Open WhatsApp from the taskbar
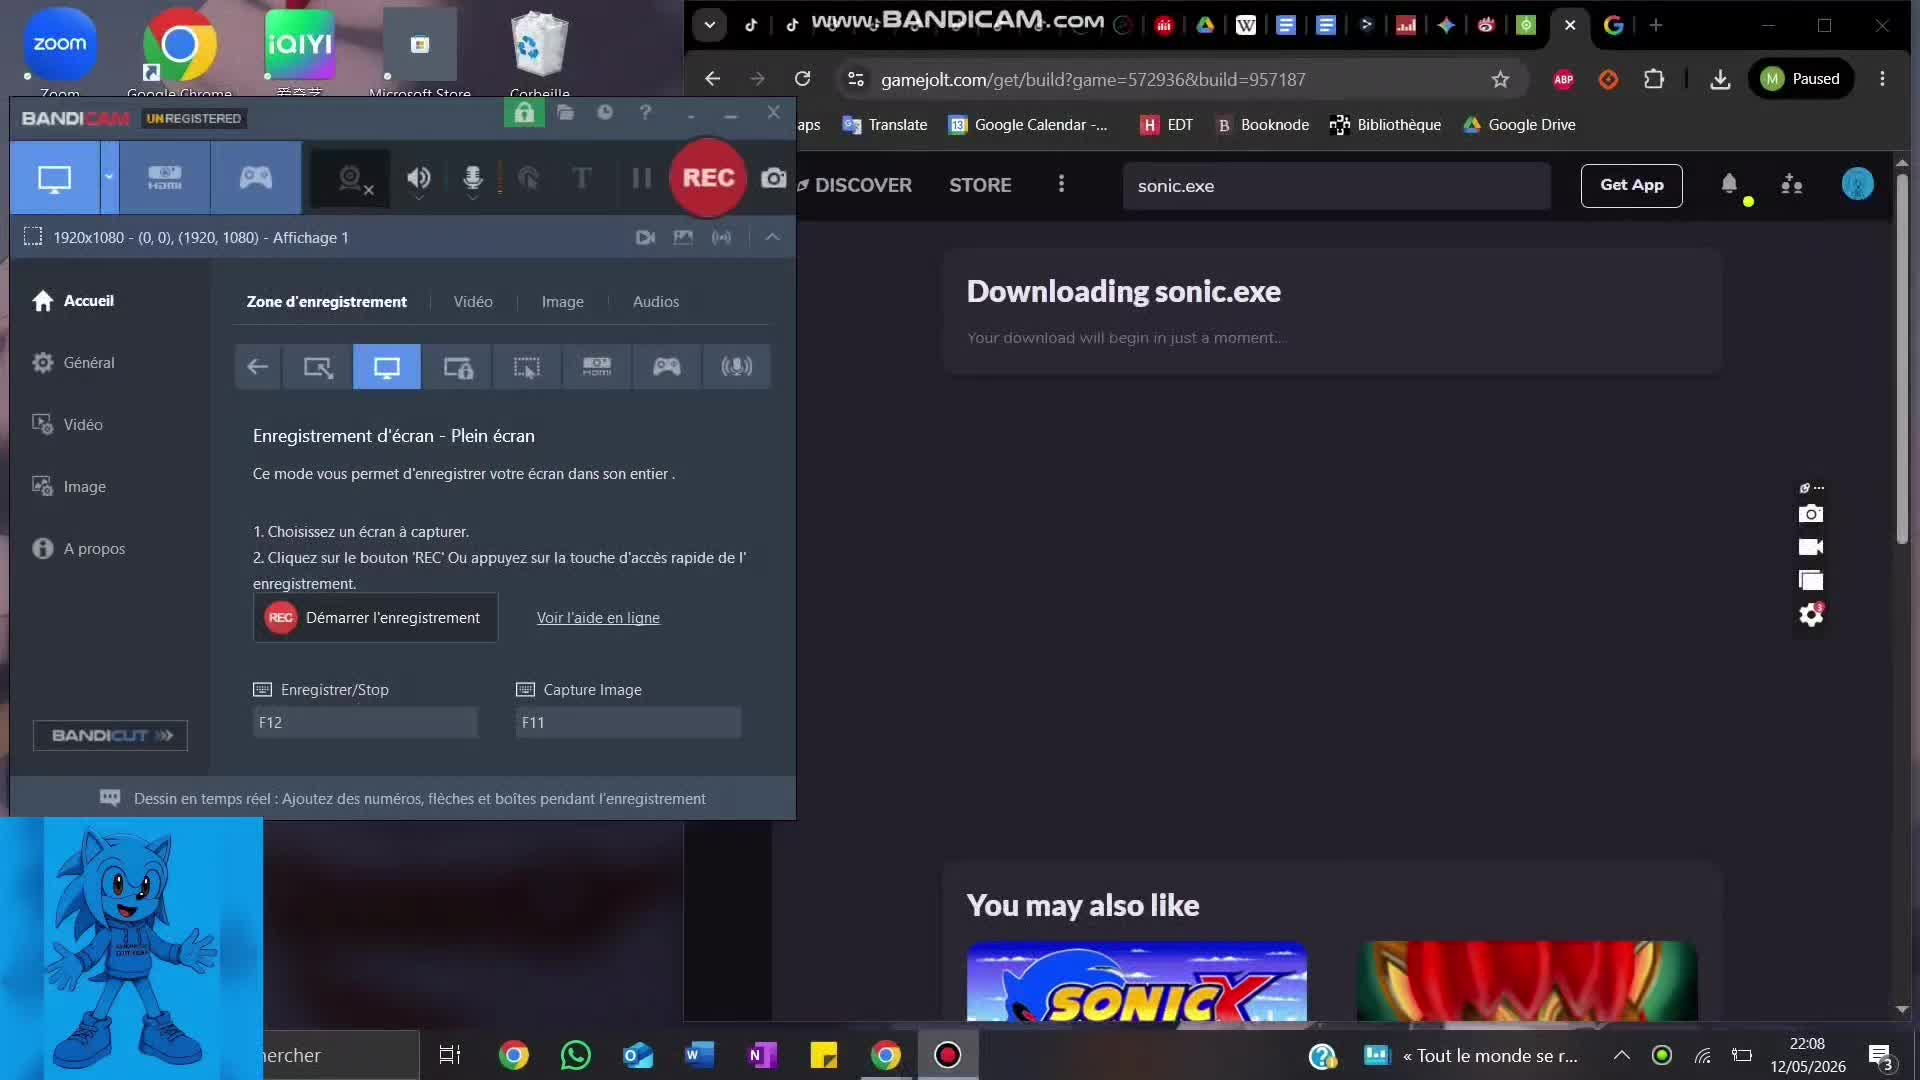This screenshot has height=1080, width=1920. (x=576, y=1055)
